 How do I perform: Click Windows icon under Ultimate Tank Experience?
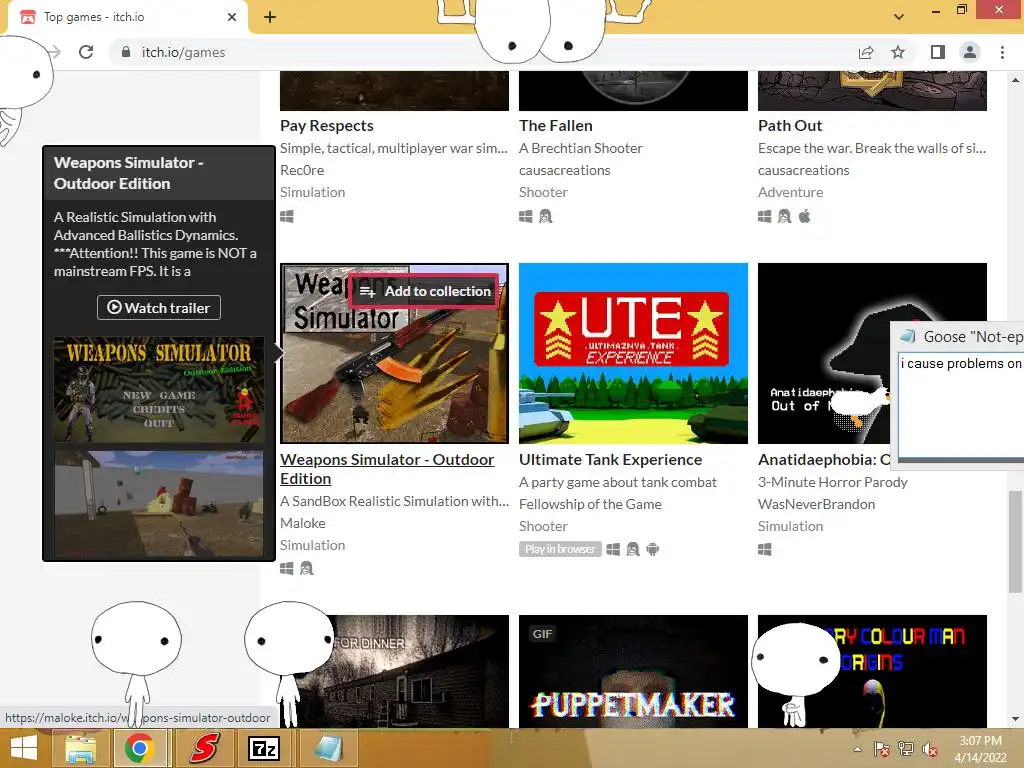pyautogui.click(x=613, y=549)
